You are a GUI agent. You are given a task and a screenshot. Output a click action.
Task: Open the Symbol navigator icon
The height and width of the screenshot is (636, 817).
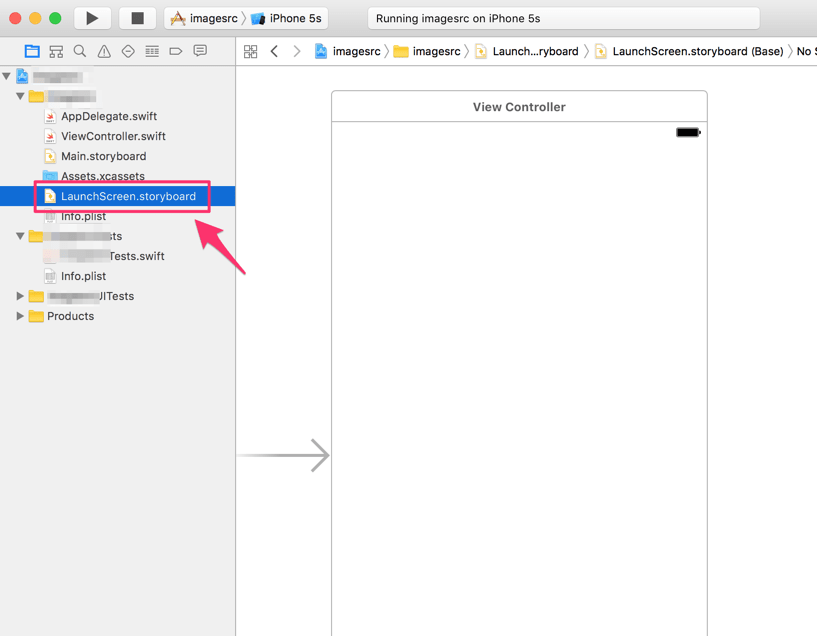[x=56, y=51]
